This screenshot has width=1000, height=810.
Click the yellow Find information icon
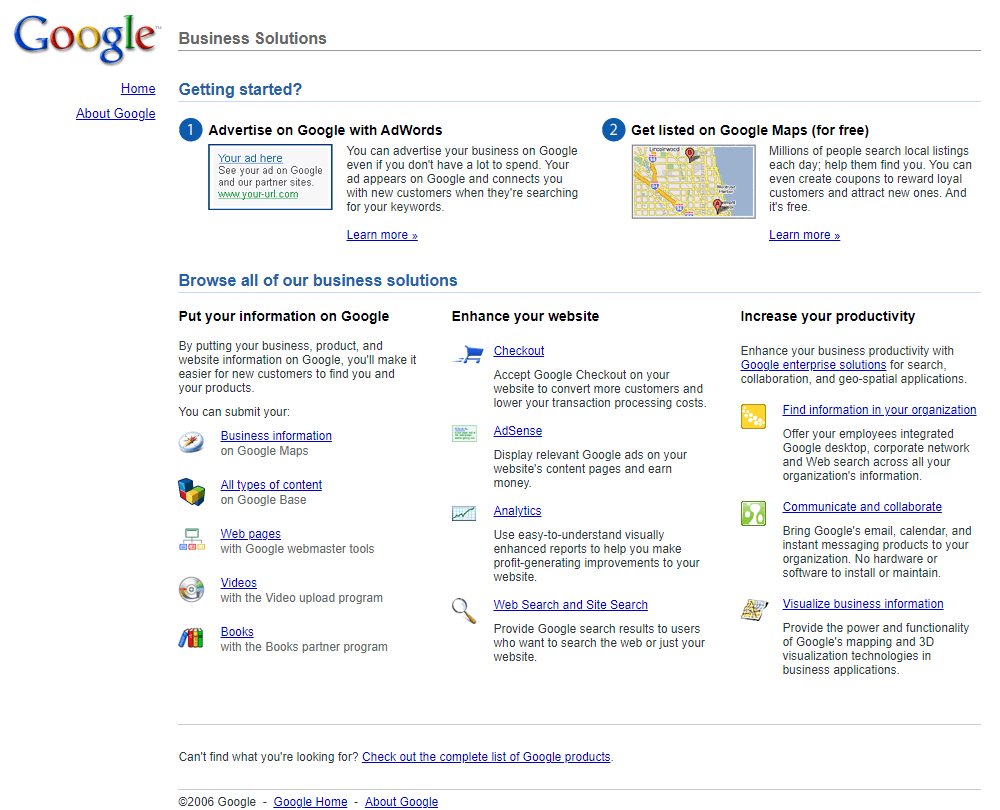click(753, 416)
